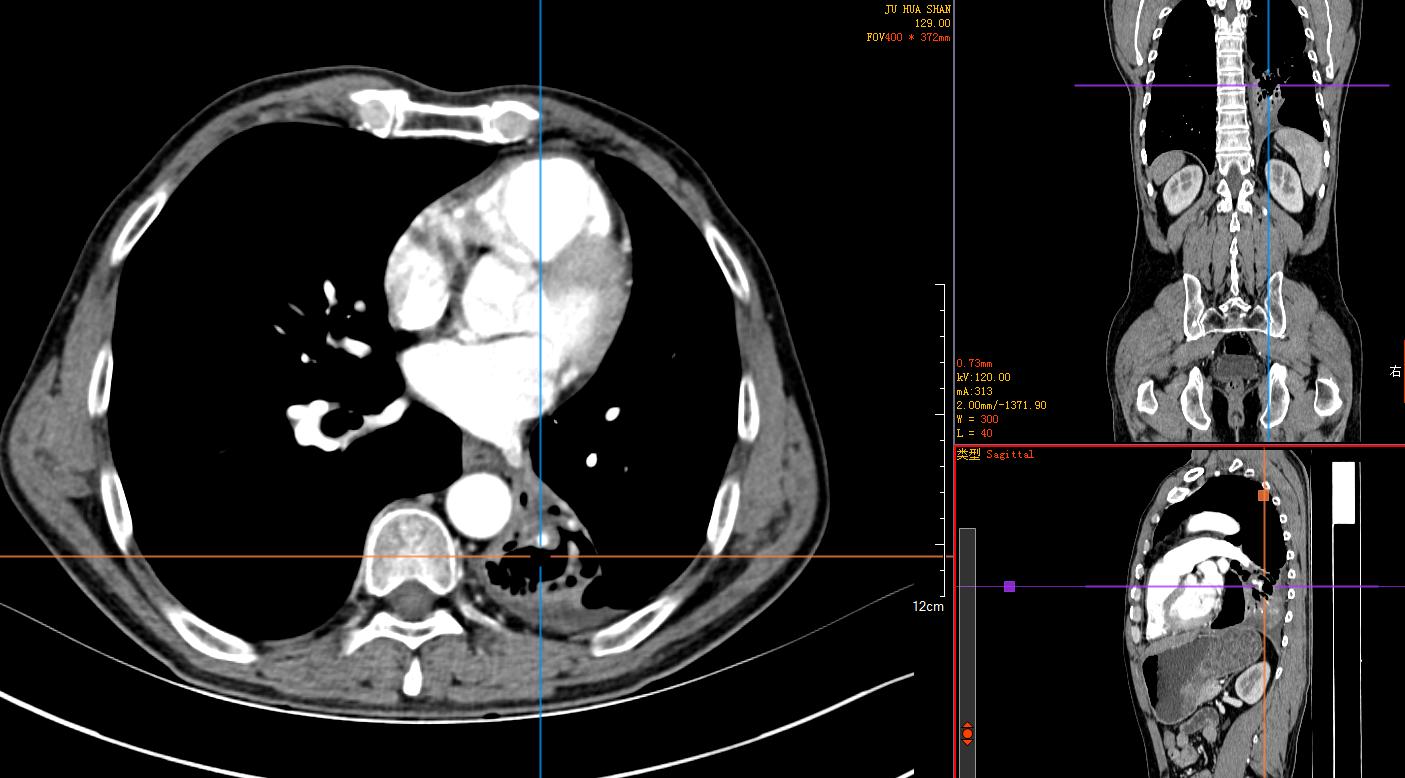Click the mA:313 overlay value
1405x778 pixels.
tap(974, 391)
